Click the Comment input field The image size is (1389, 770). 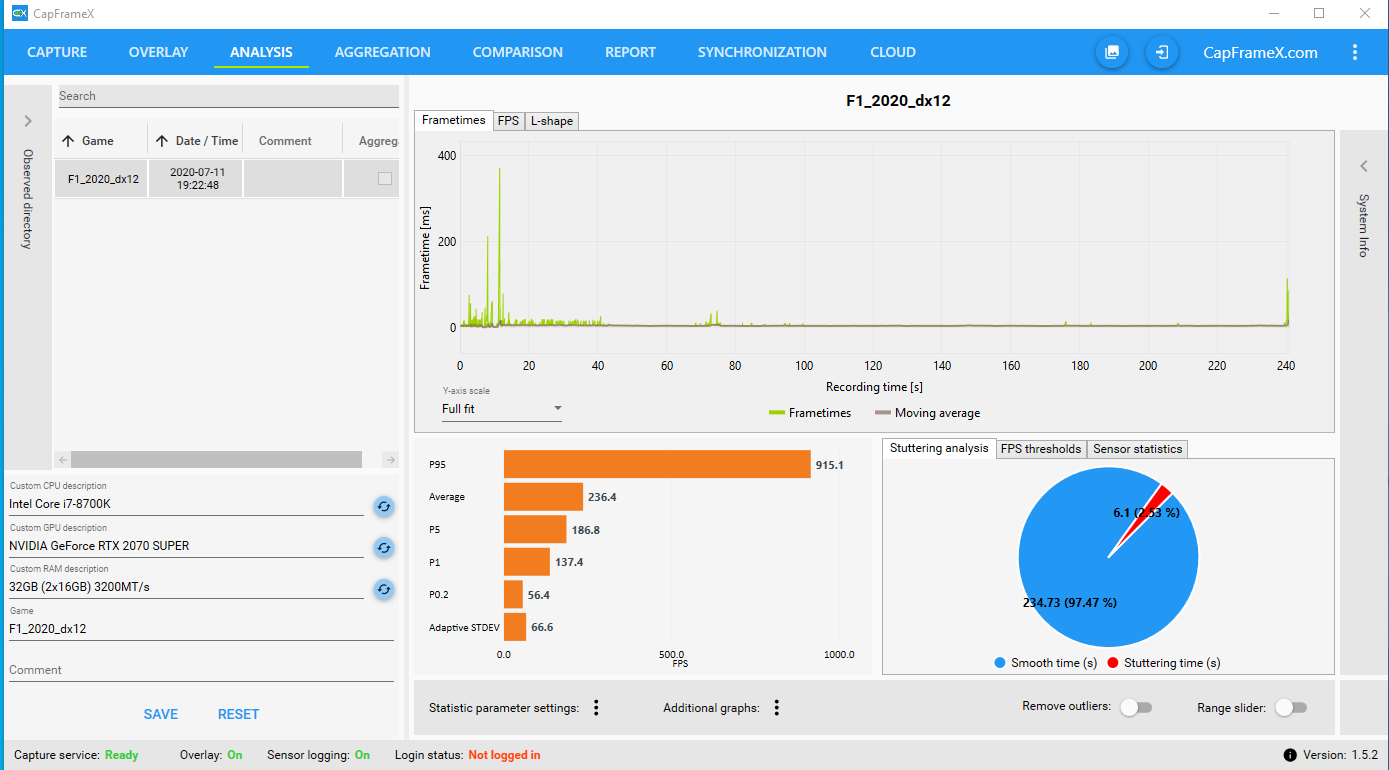coord(201,670)
